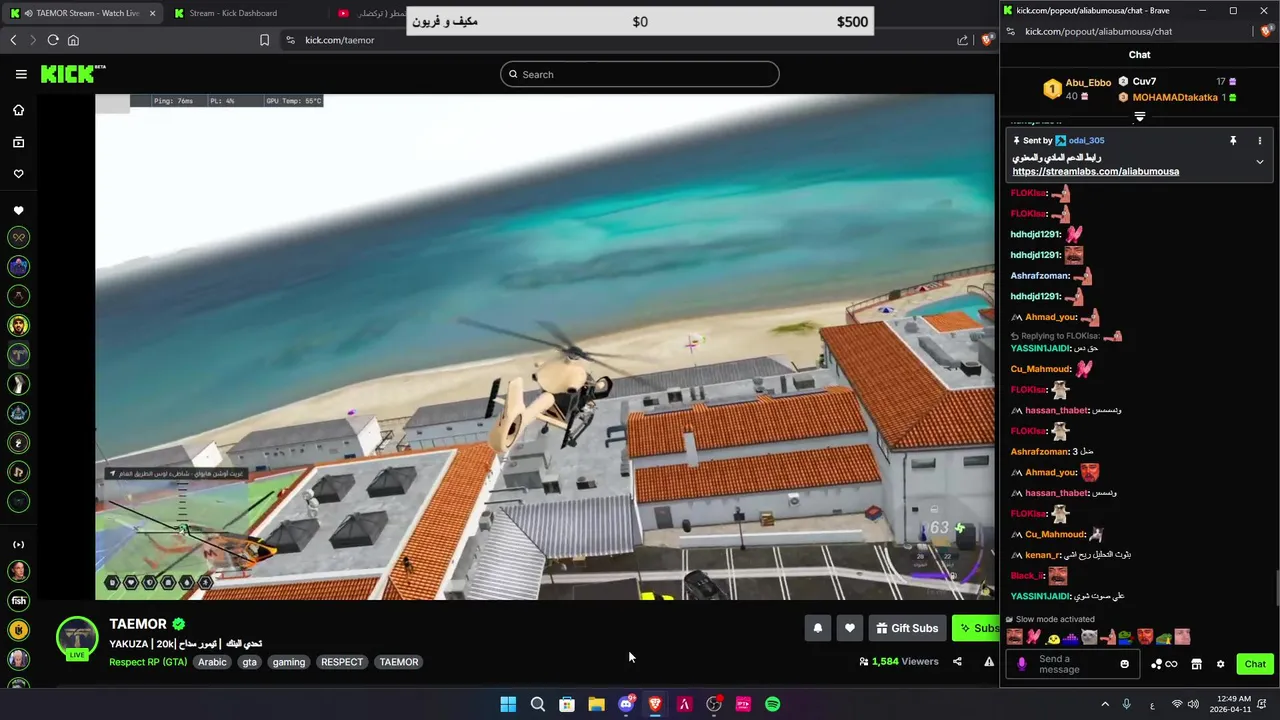Send message with green Chat button
The width and height of the screenshot is (1280, 720).
coord(1255,664)
